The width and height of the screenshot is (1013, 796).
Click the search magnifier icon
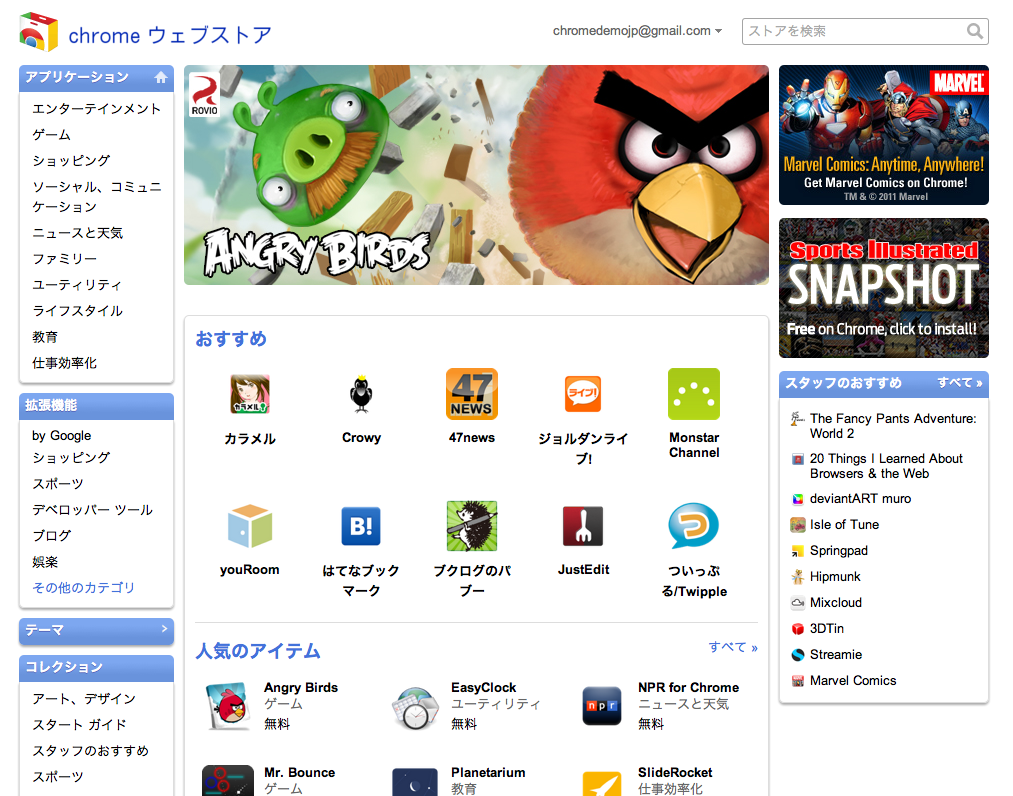(x=974, y=31)
